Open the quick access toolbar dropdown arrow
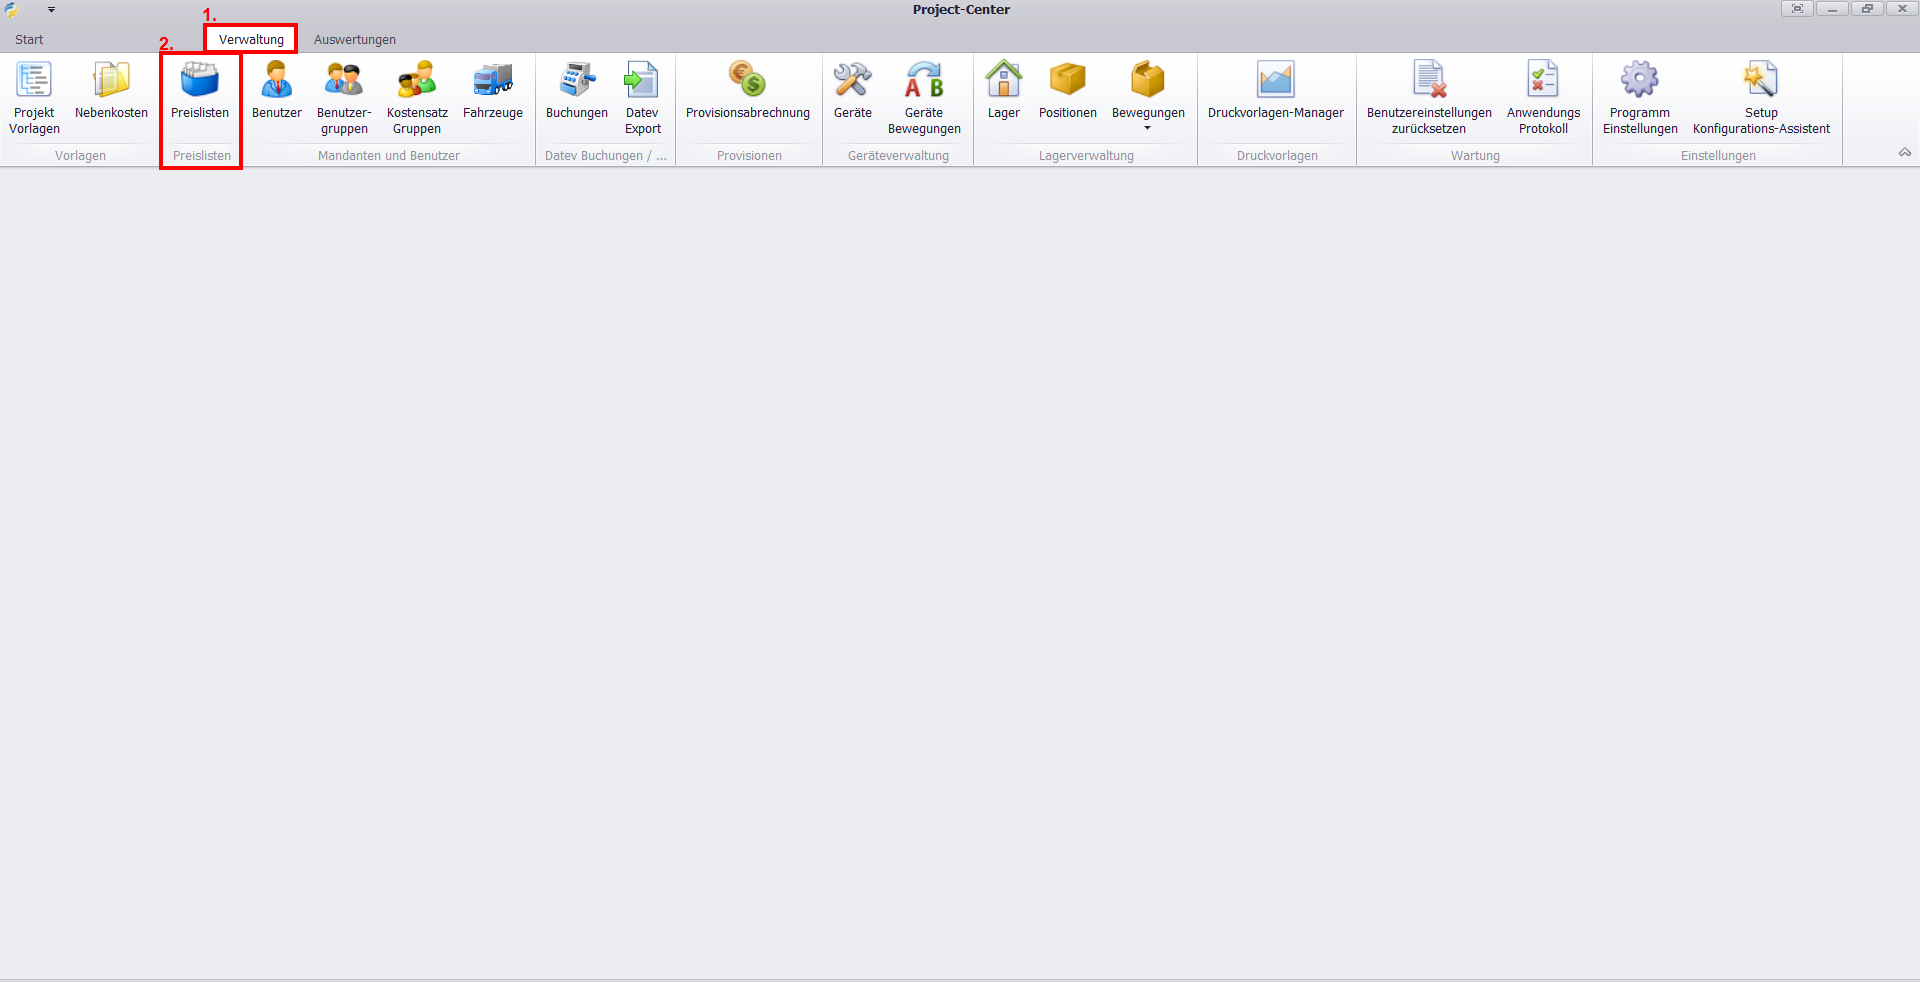1920x982 pixels. pos(51,10)
